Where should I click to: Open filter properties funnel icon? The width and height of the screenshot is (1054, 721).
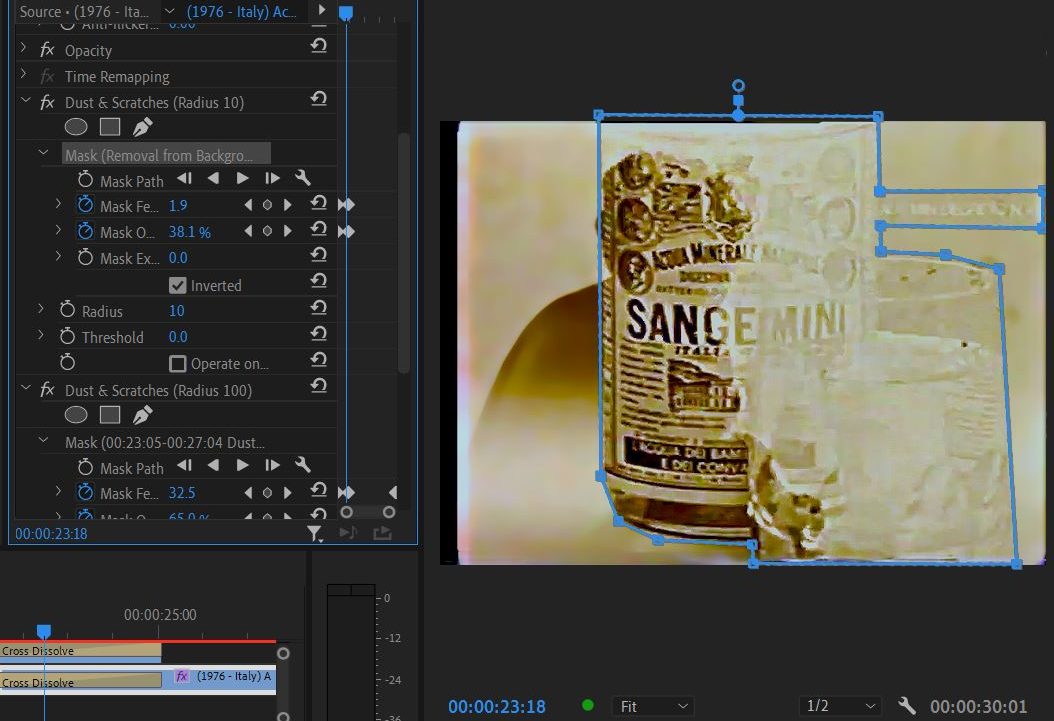pos(314,534)
